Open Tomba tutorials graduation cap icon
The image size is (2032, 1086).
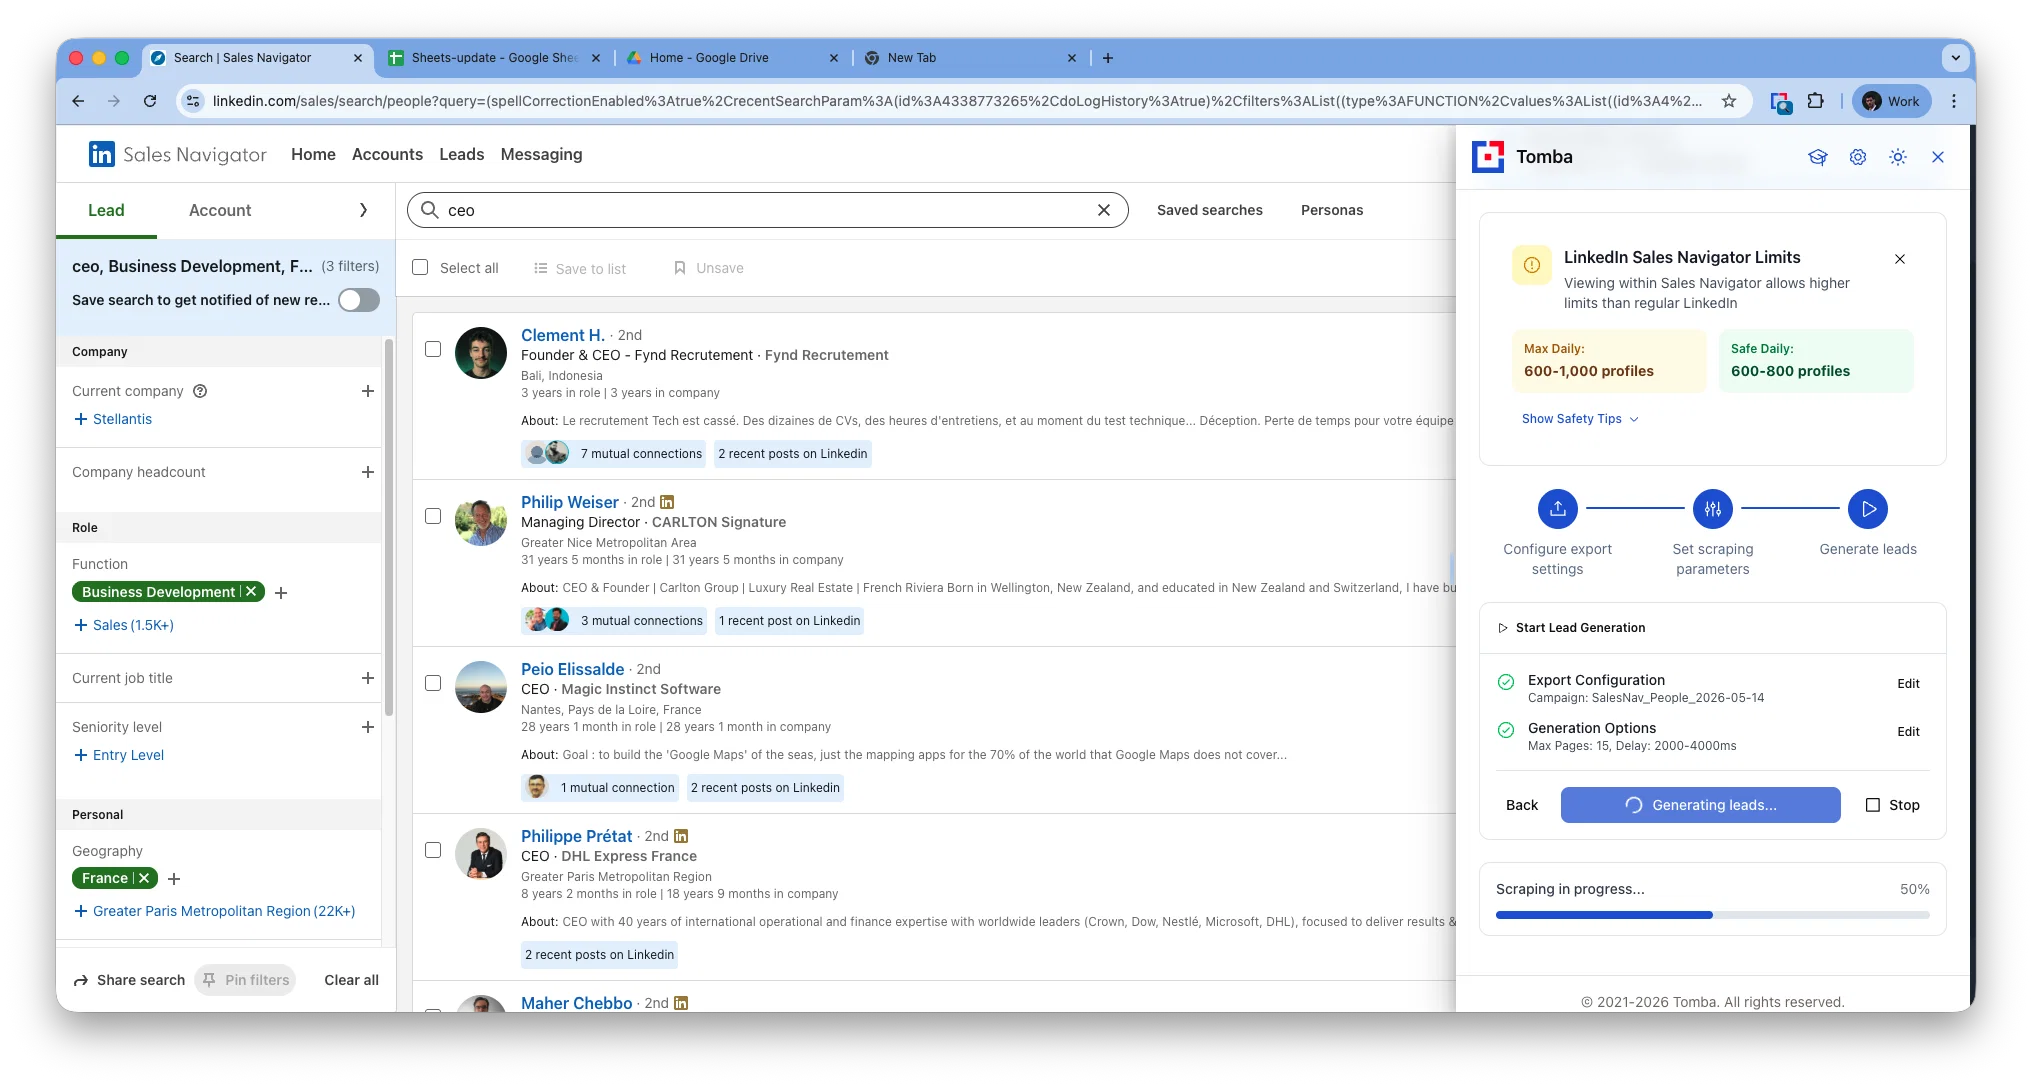click(1818, 157)
